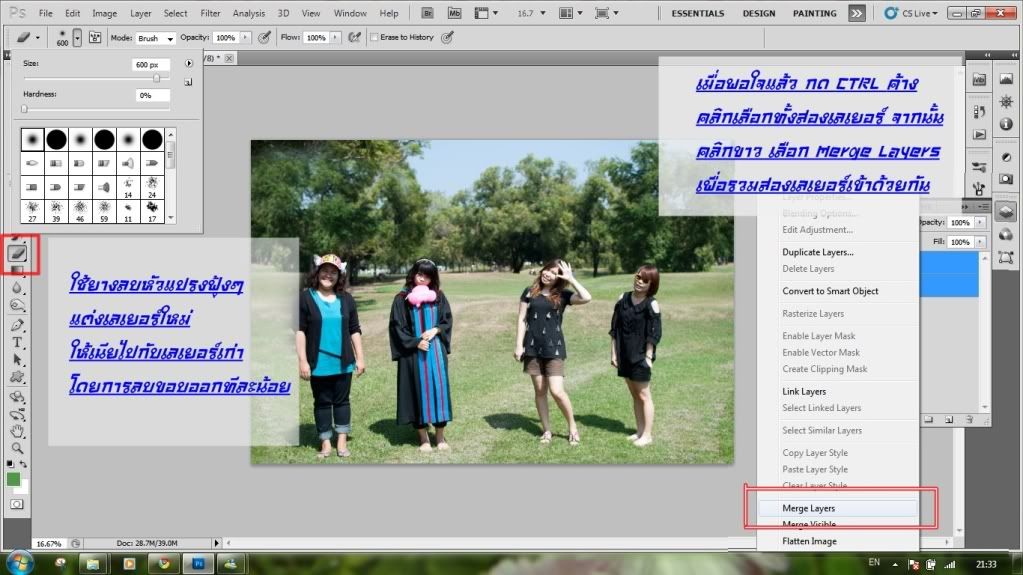
Task: Open the Masks panel icon in the dock
Action: coord(1006,179)
